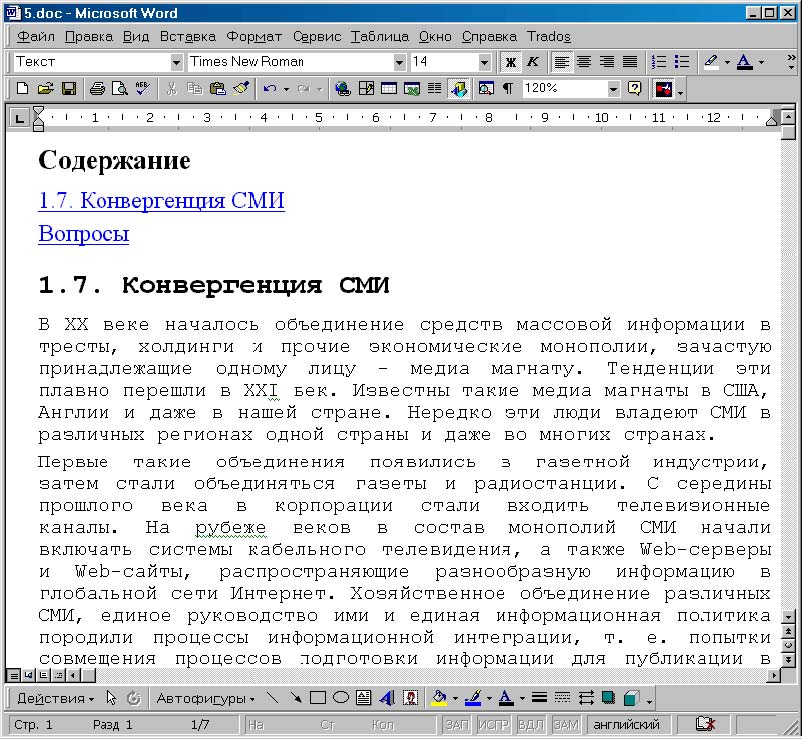Center the paragraph text

tap(584, 62)
